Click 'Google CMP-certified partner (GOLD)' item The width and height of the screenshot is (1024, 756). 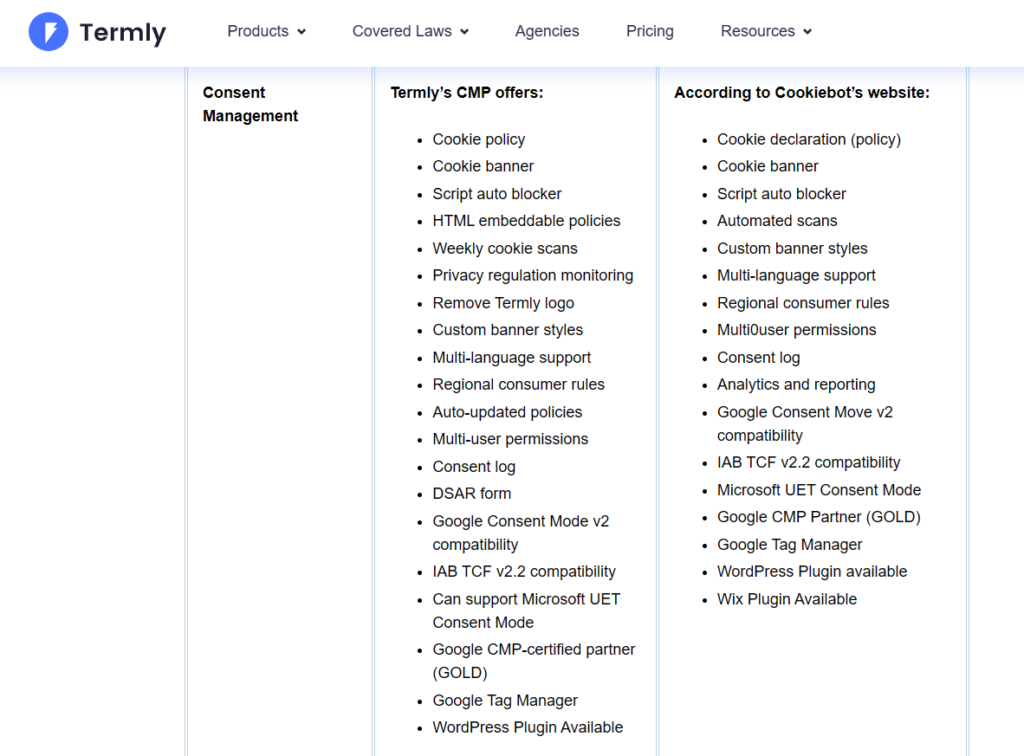click(x=534, y=661)
